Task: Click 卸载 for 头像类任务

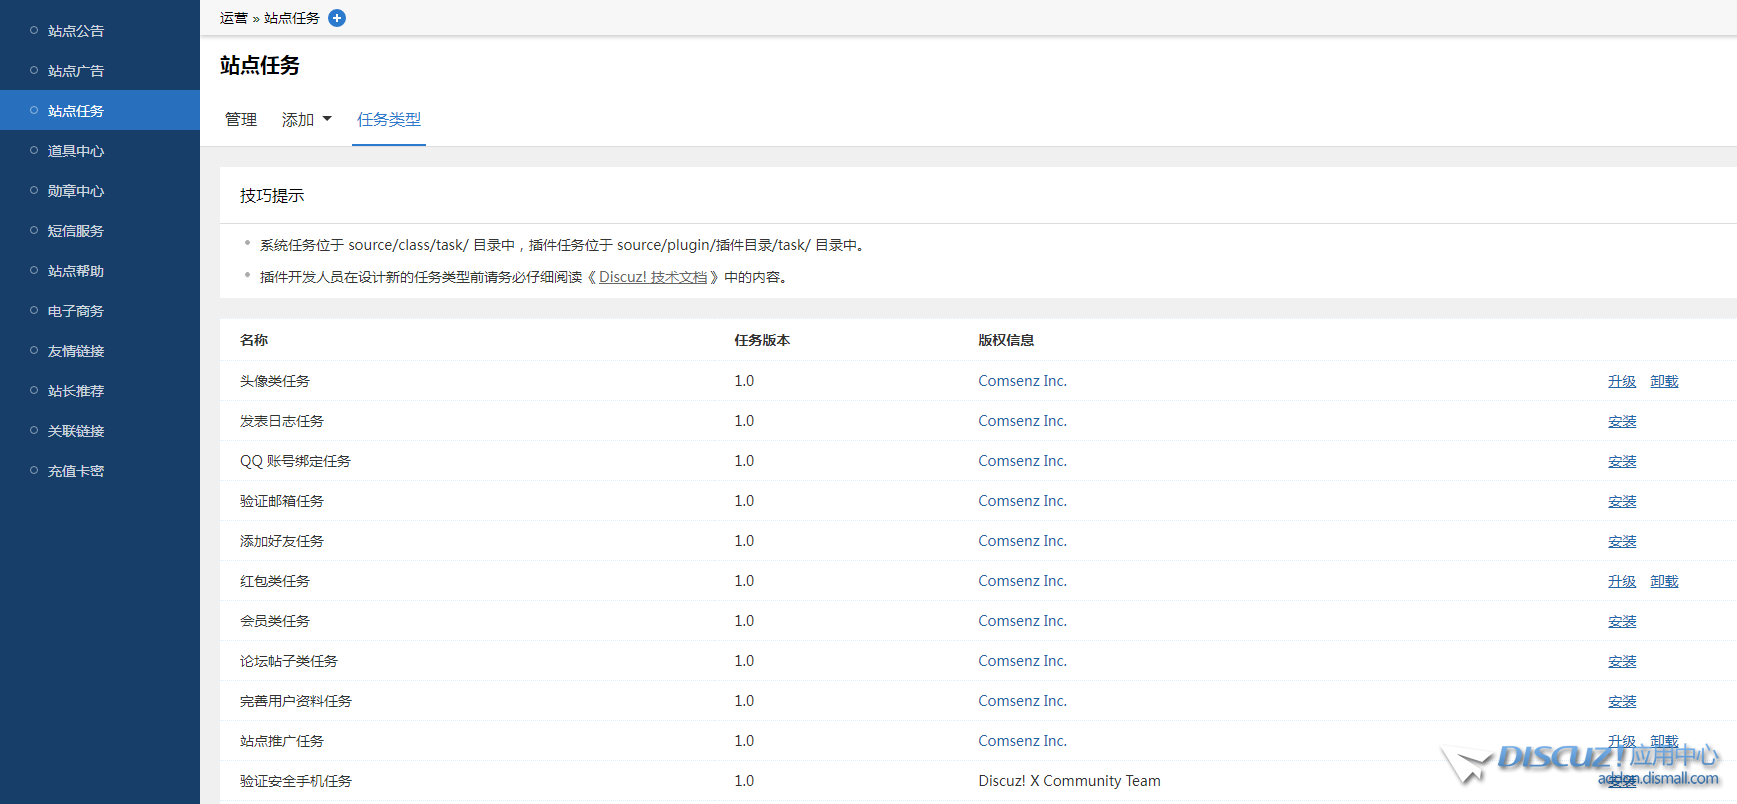Action: 1664,381
